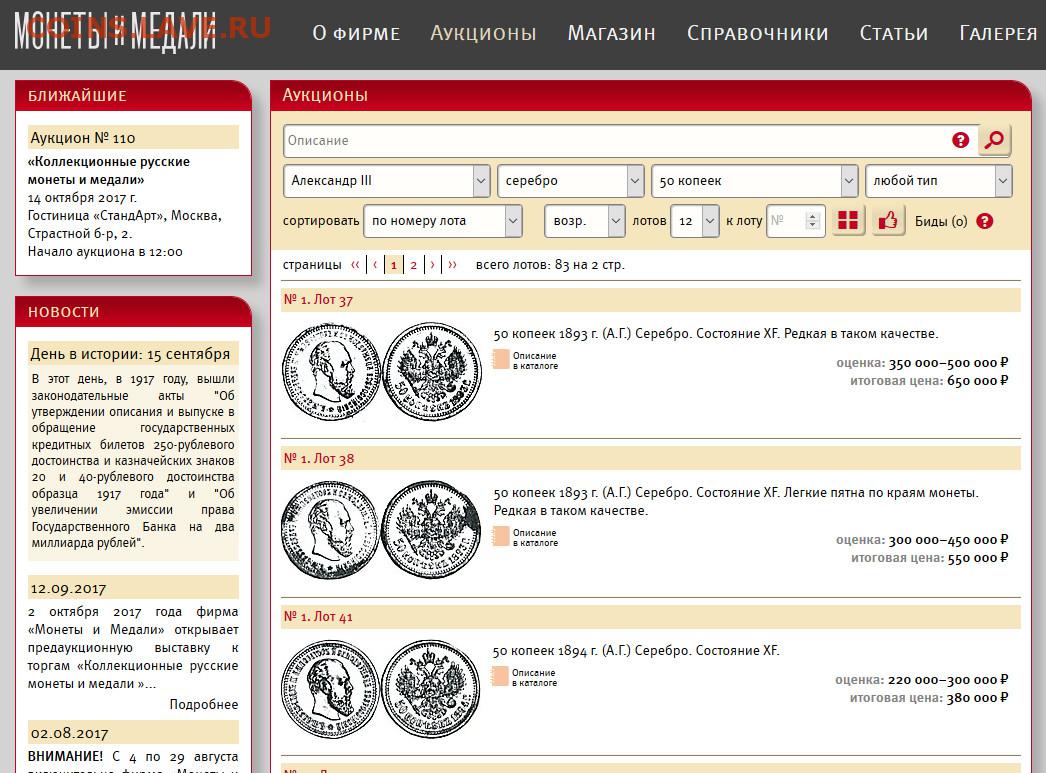Open Справочники menu item
This screenshot has height=773, width=1046.
pos(758,33)
